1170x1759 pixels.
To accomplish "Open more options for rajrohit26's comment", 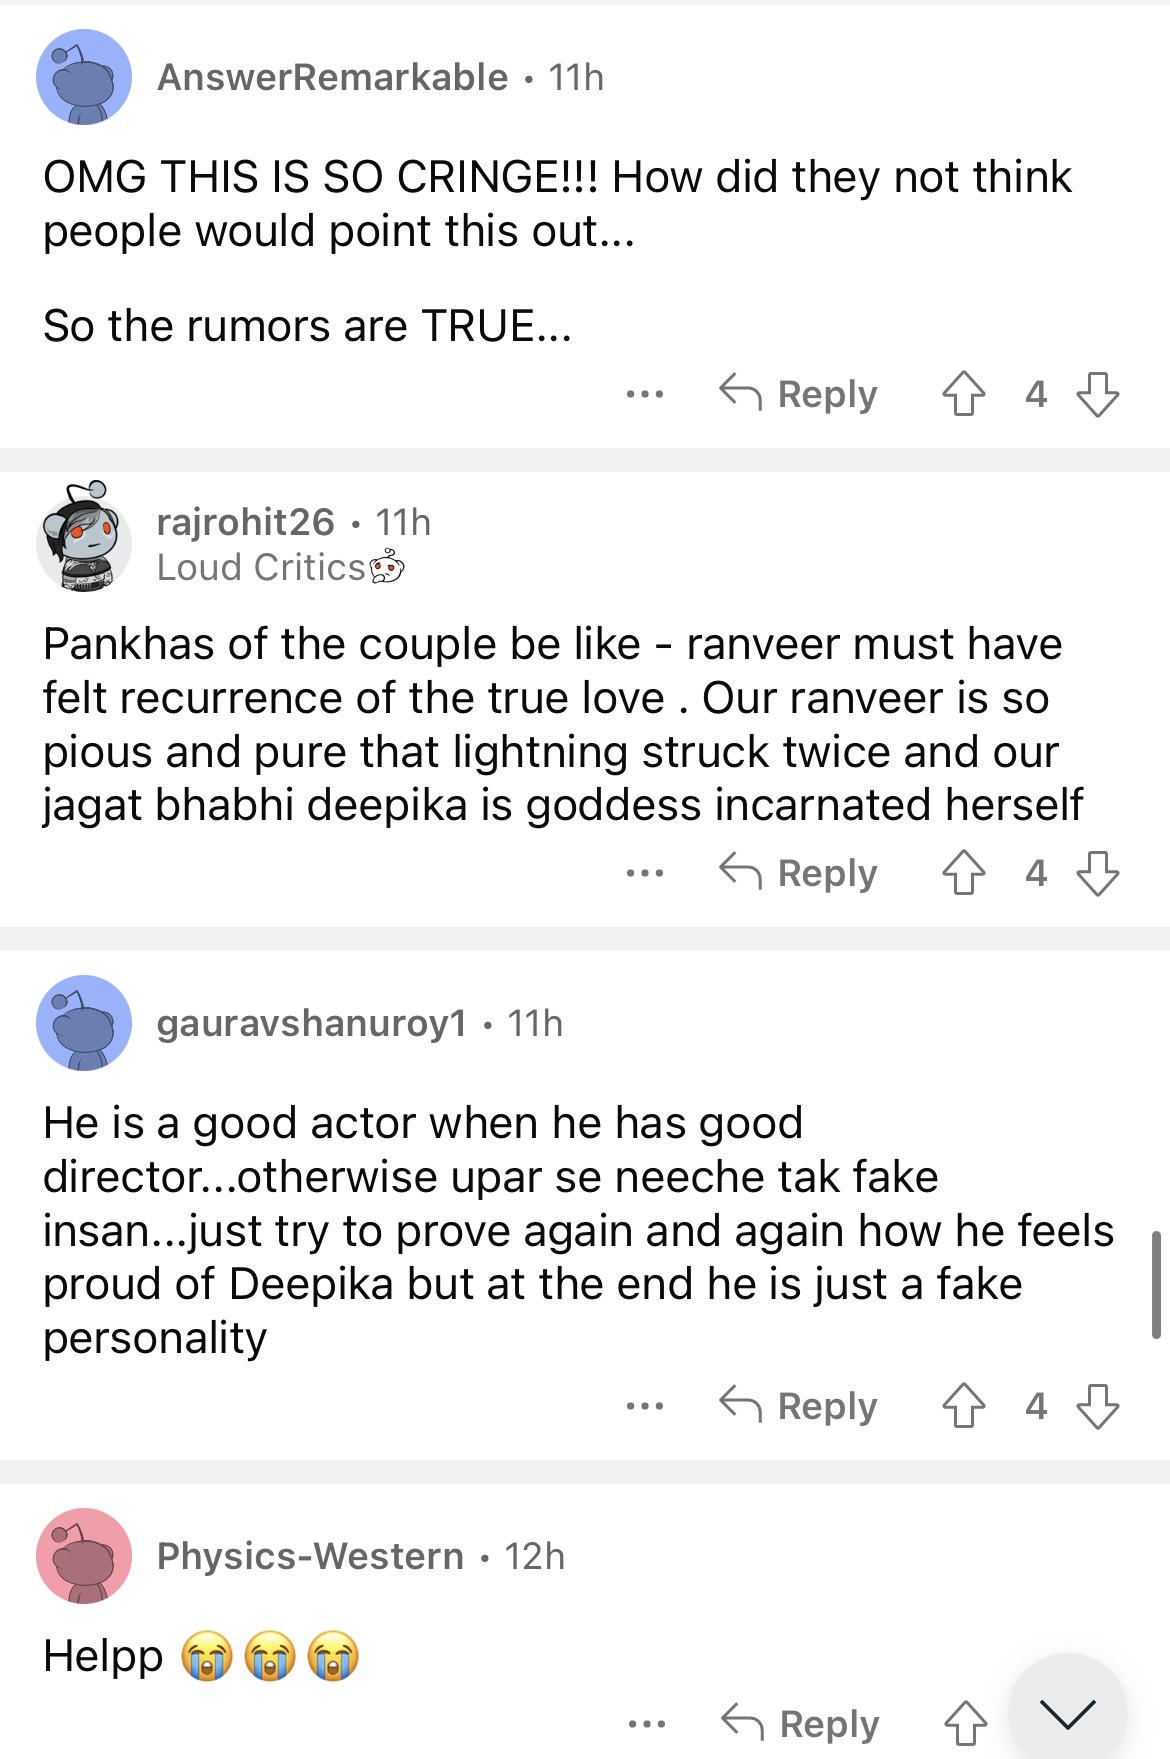I will [x=645, y=873].
